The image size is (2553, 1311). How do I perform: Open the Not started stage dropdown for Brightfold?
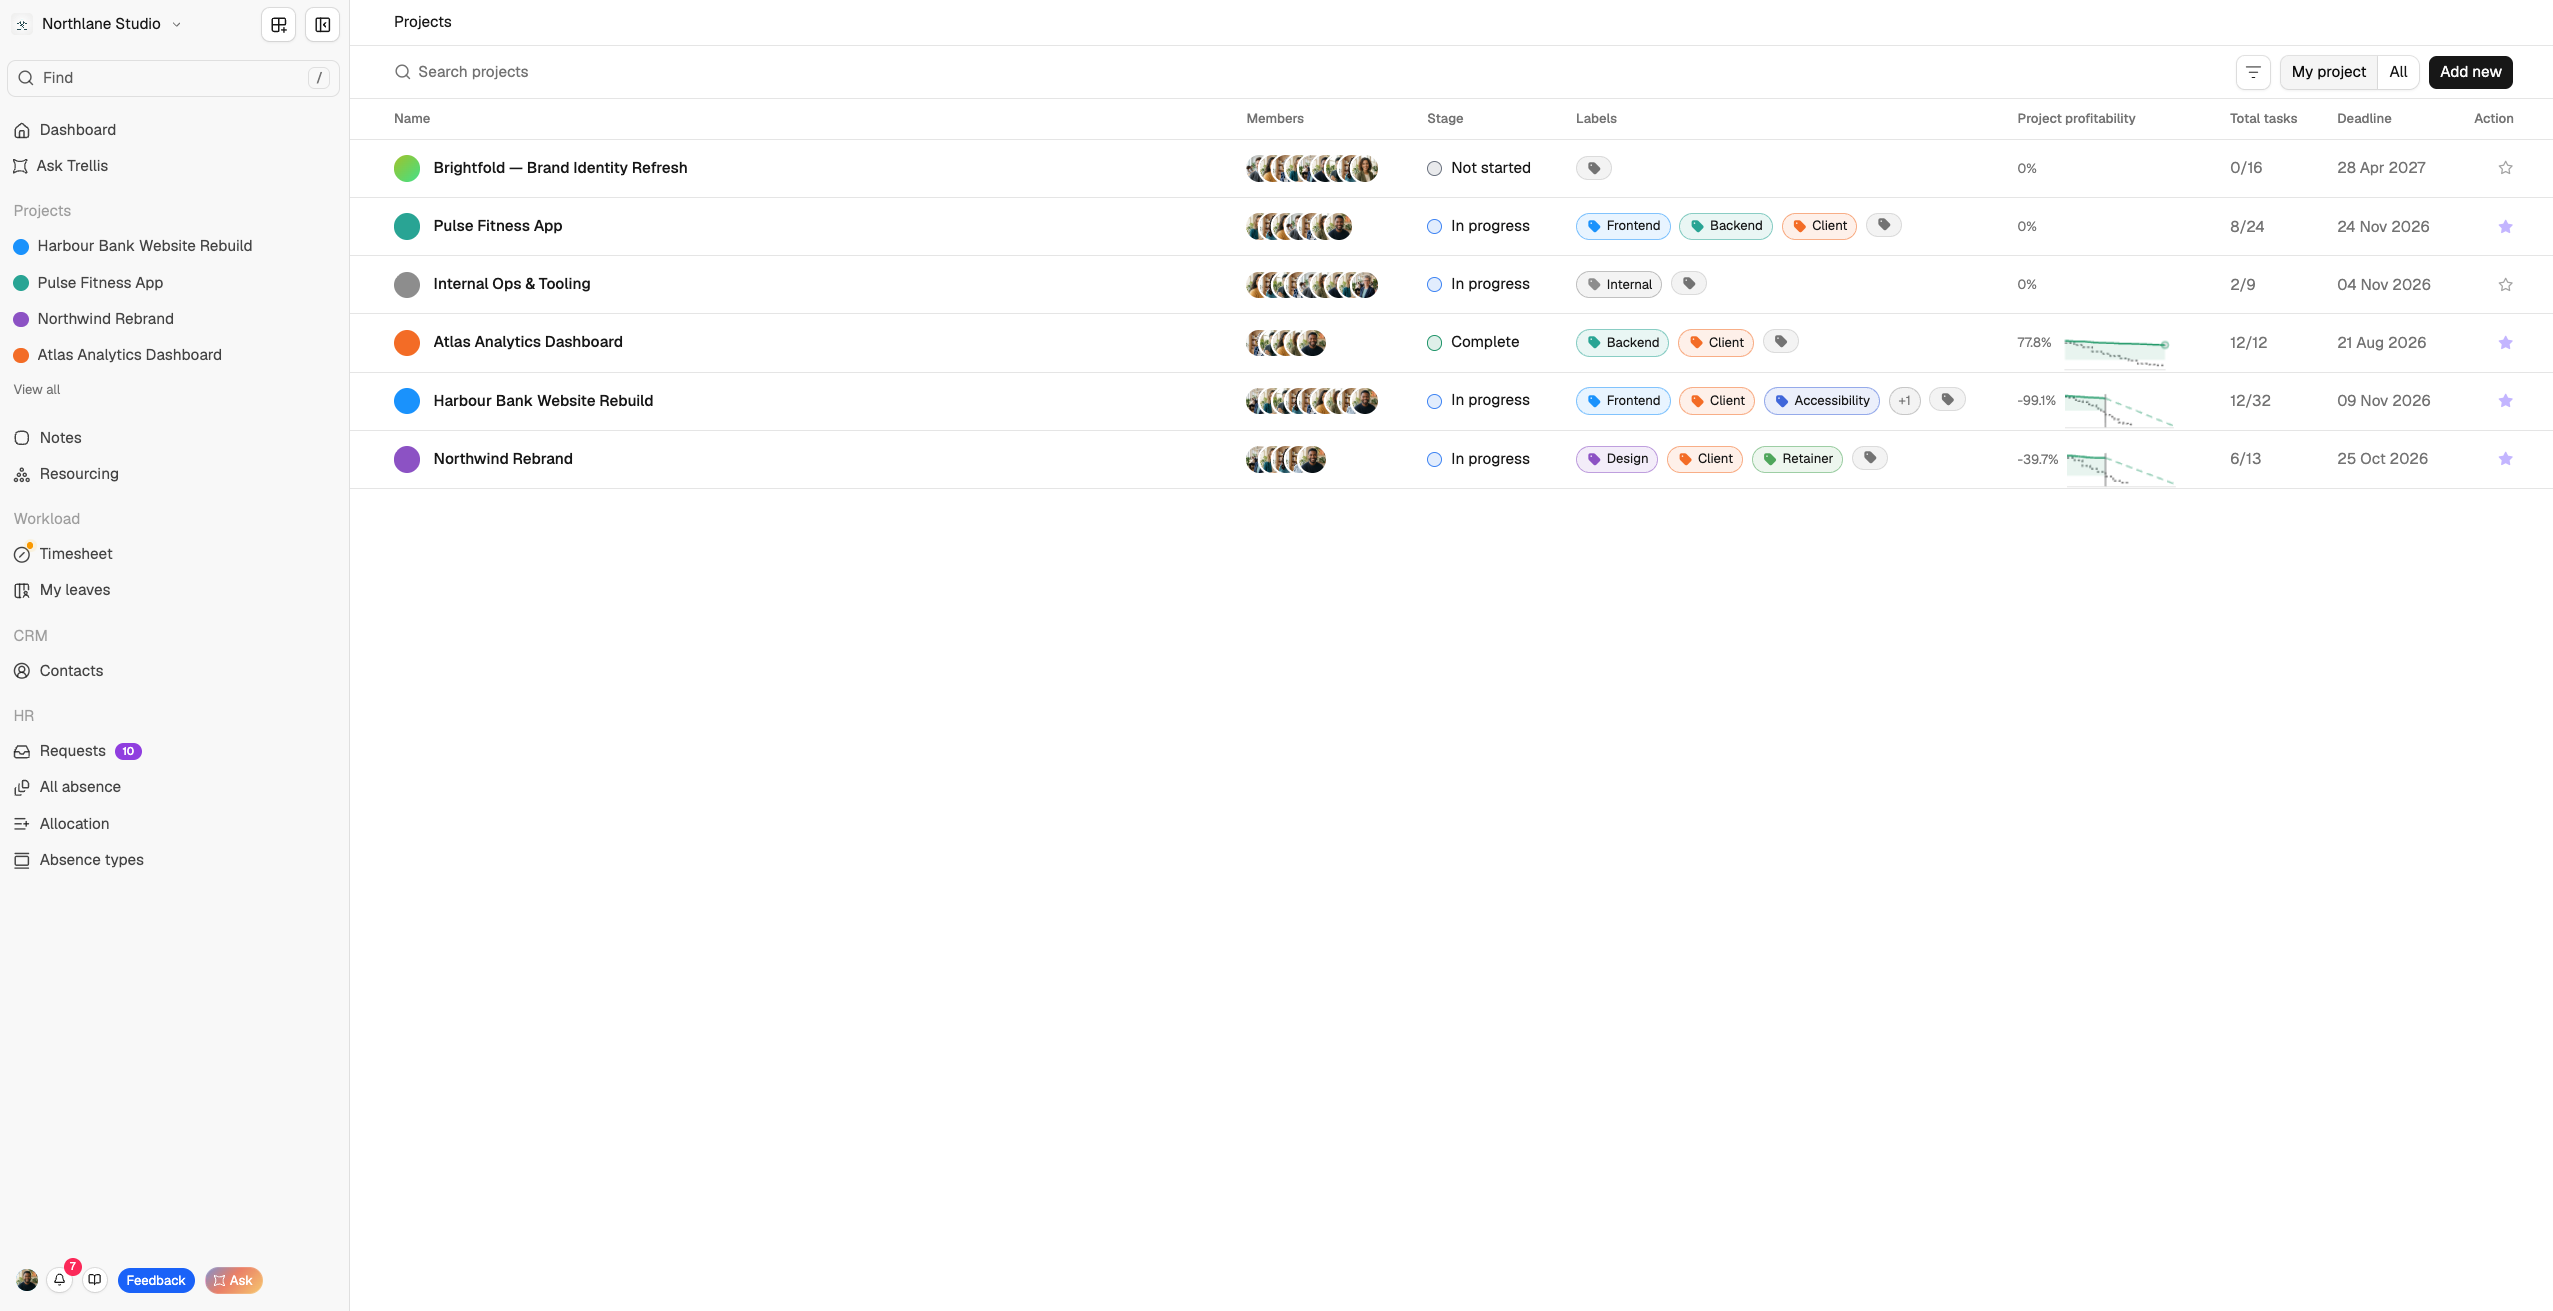pos(1479,168)
